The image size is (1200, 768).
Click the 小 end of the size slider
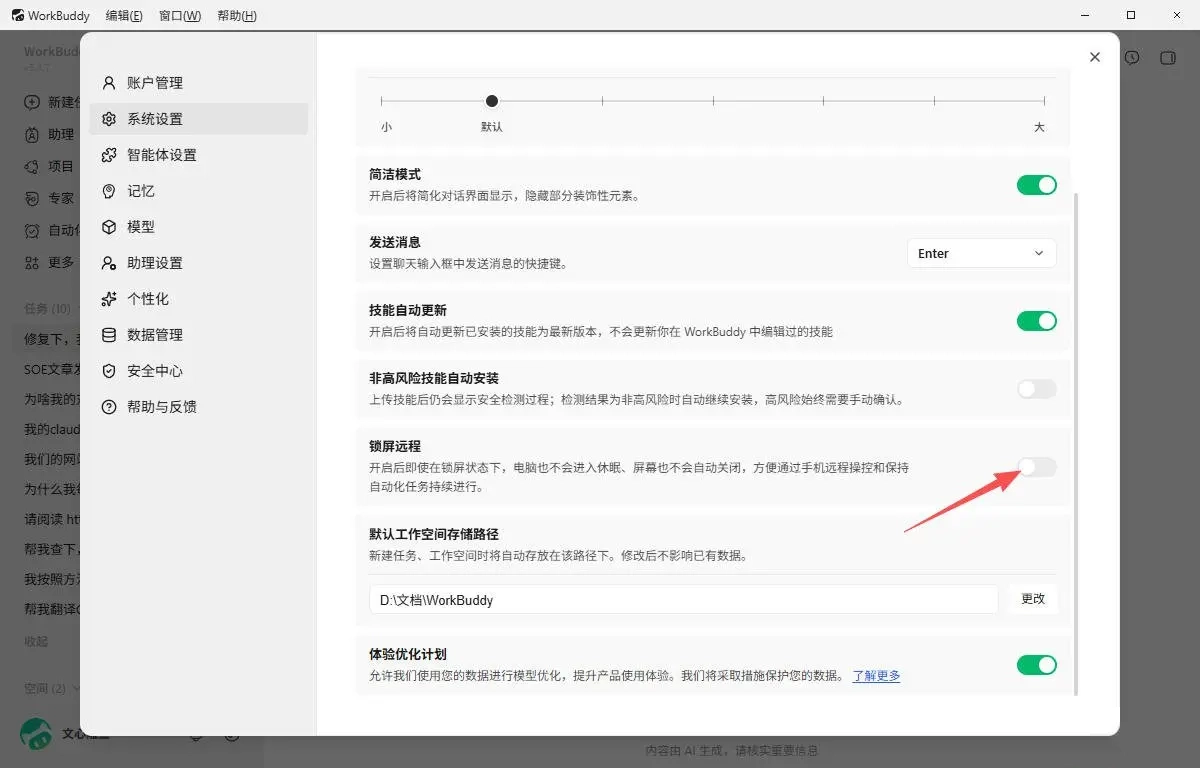[x=386, y=127]
